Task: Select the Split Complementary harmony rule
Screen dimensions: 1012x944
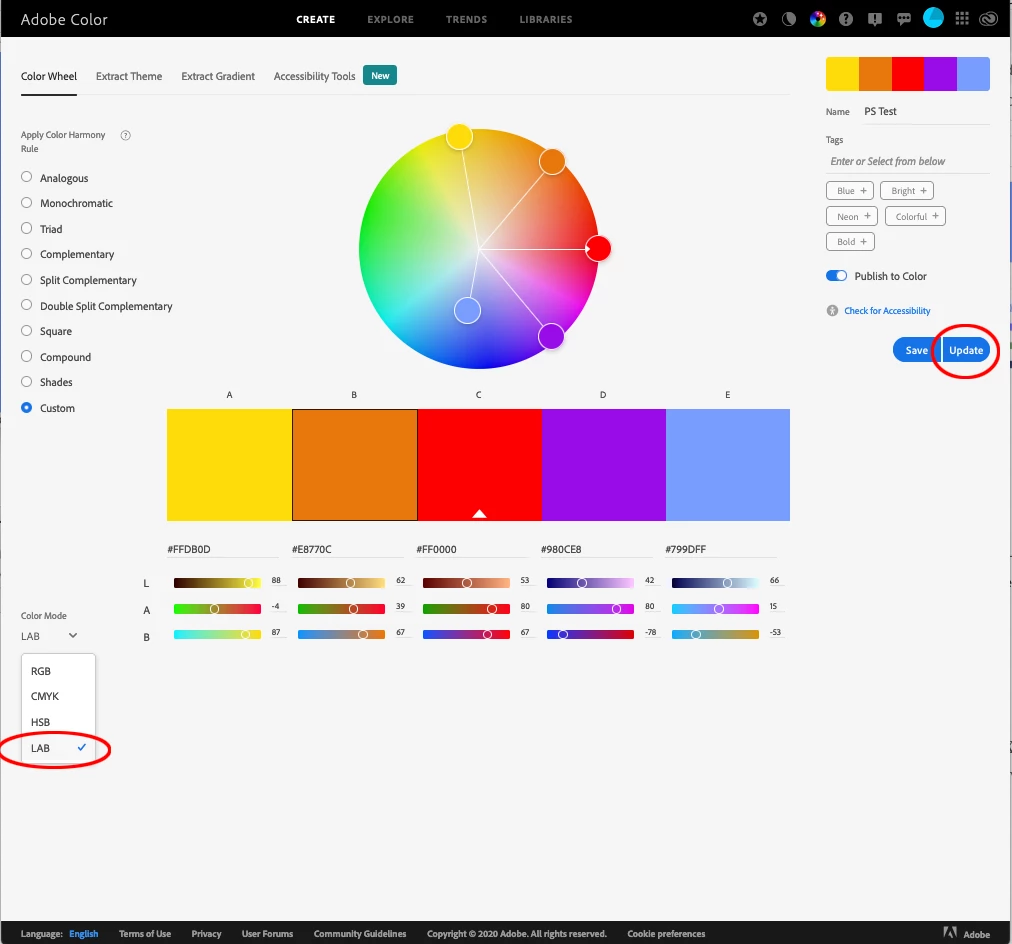Action: 26,279
